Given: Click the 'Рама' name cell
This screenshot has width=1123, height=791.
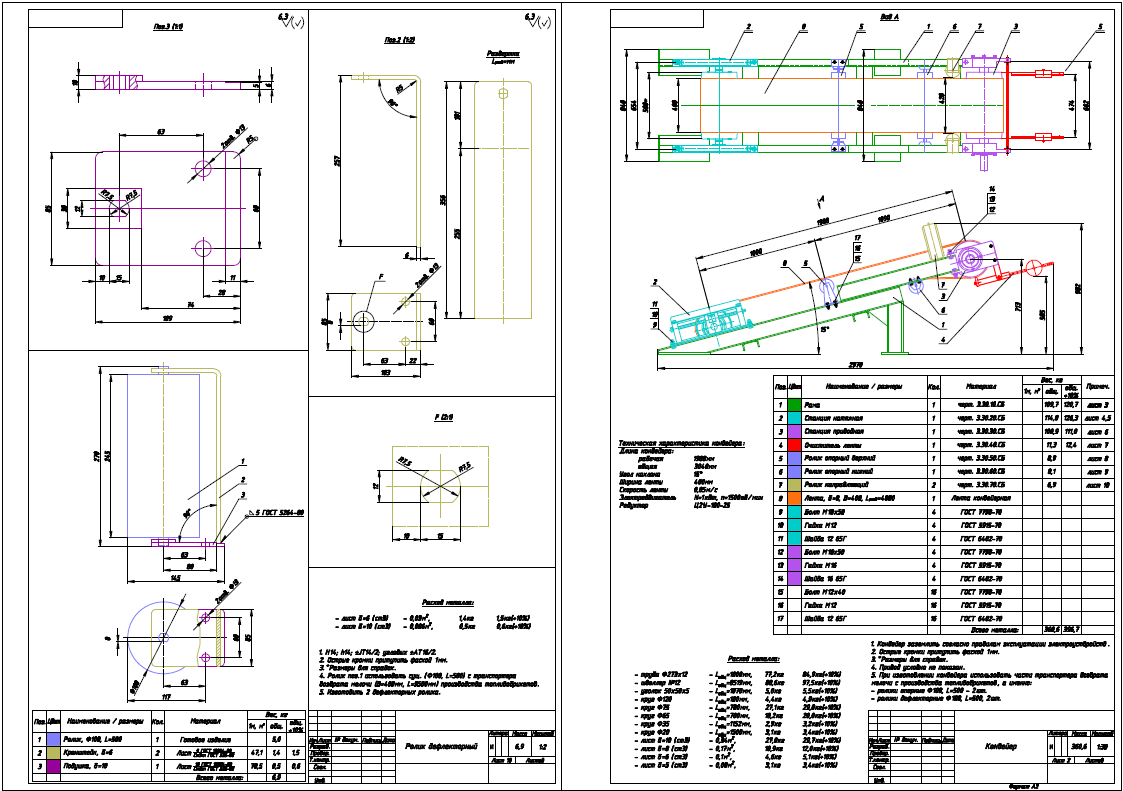Looking at the screenshot, I should (812, 405).
